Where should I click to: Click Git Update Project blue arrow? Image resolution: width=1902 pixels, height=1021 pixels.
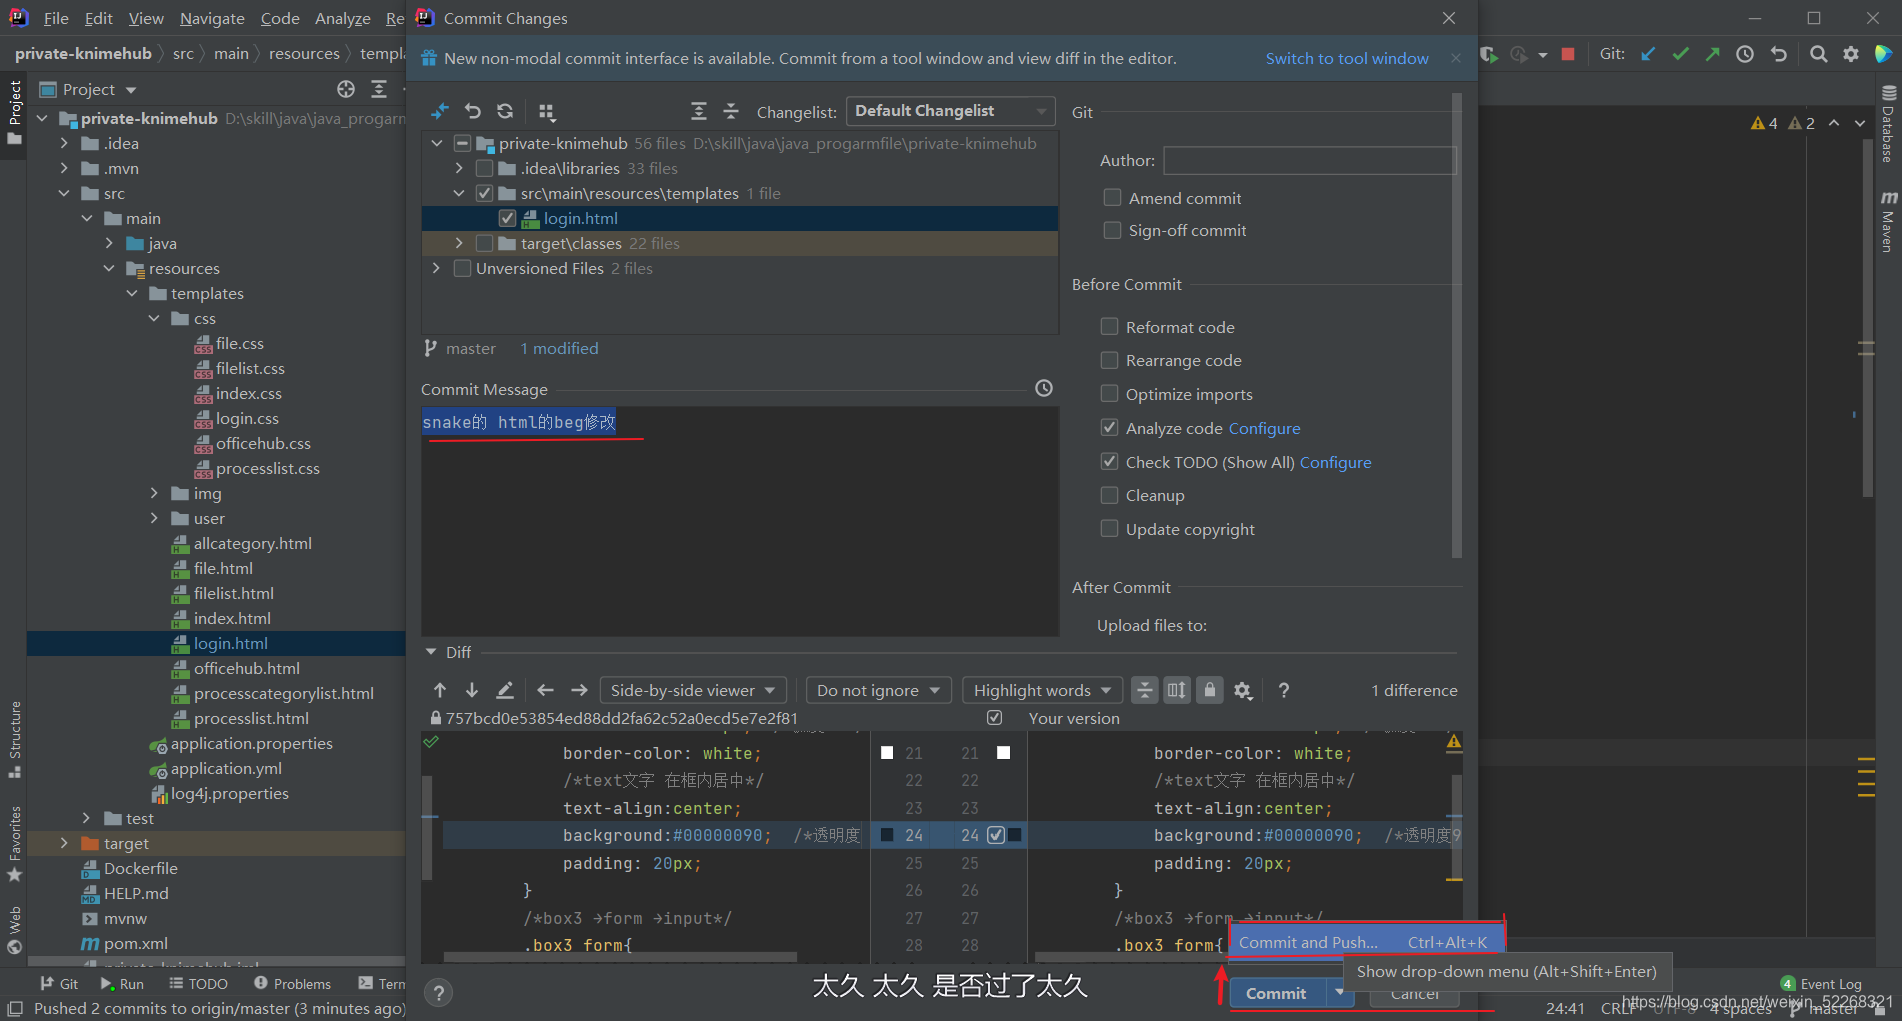pos(1648,54)
